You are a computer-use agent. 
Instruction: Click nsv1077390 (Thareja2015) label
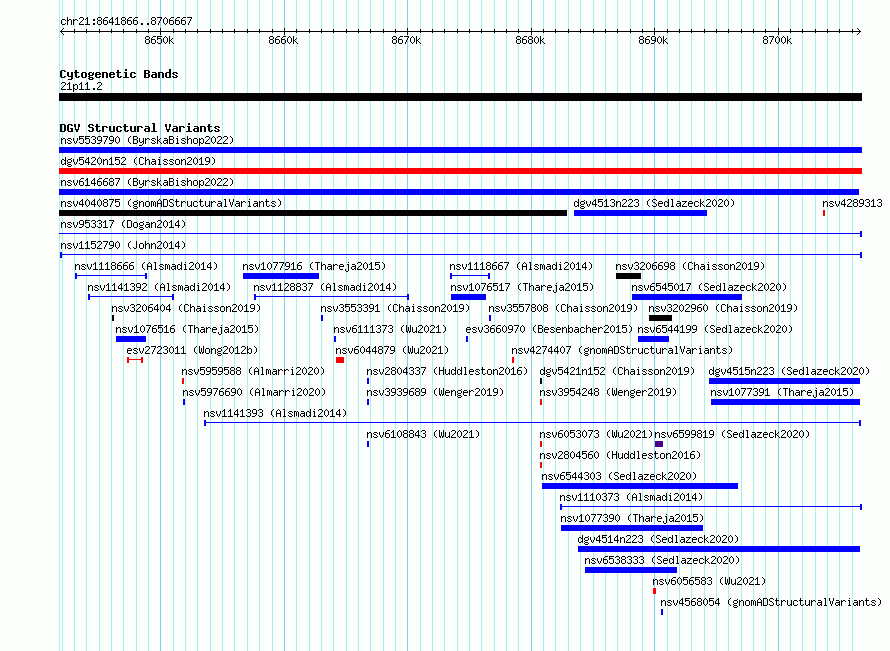pos(632,518)
